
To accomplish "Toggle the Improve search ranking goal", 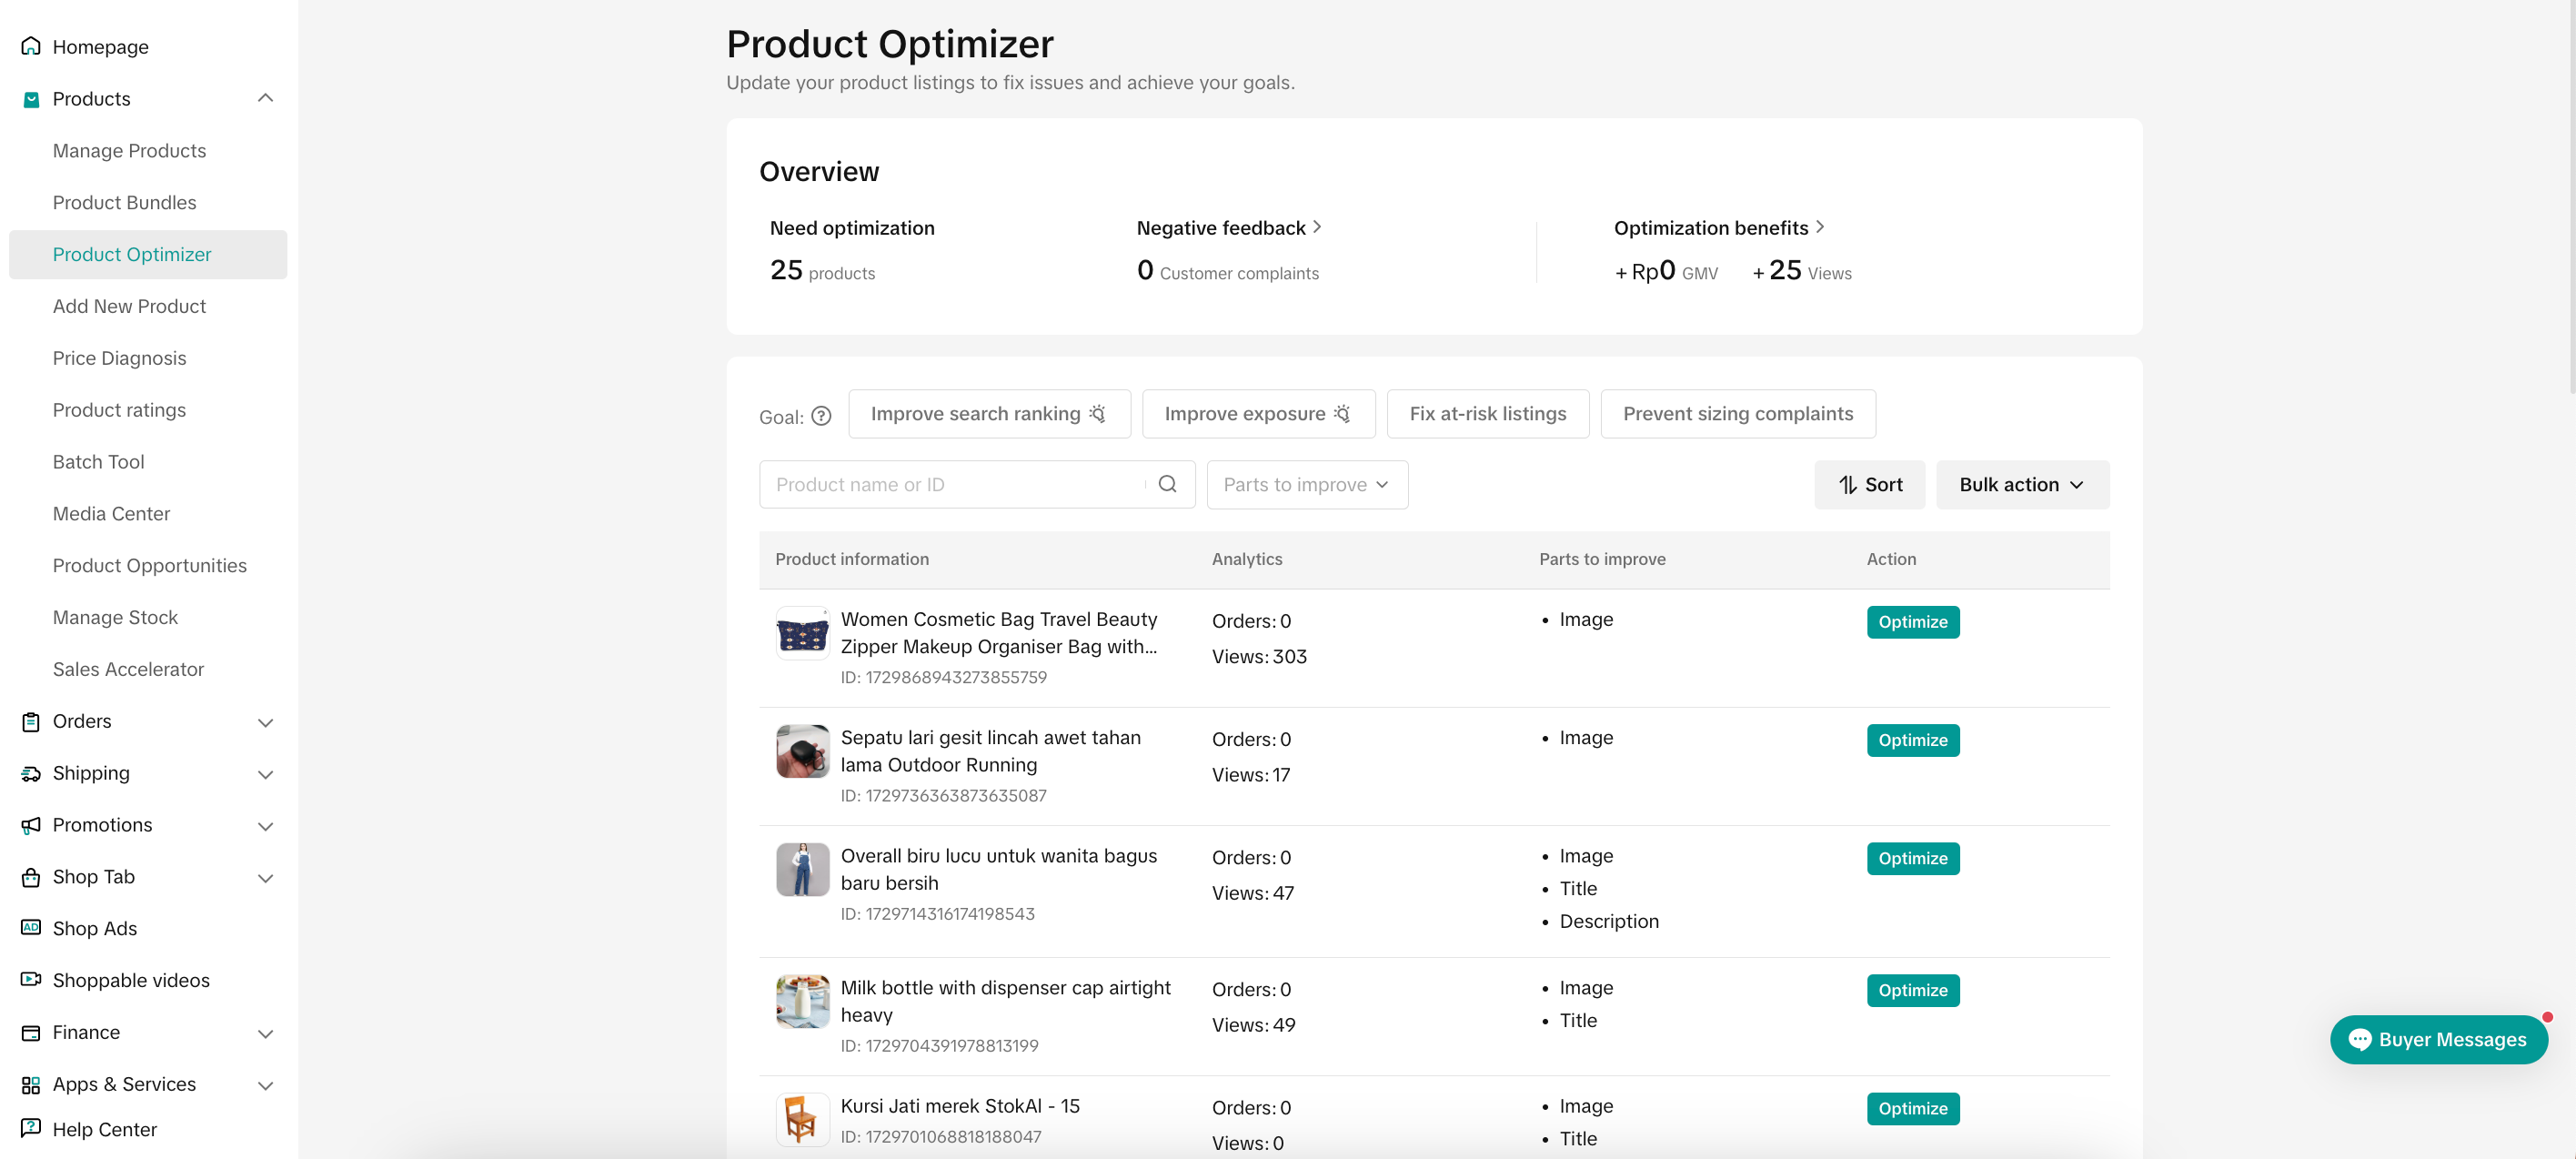I will (x=989, y=414).
